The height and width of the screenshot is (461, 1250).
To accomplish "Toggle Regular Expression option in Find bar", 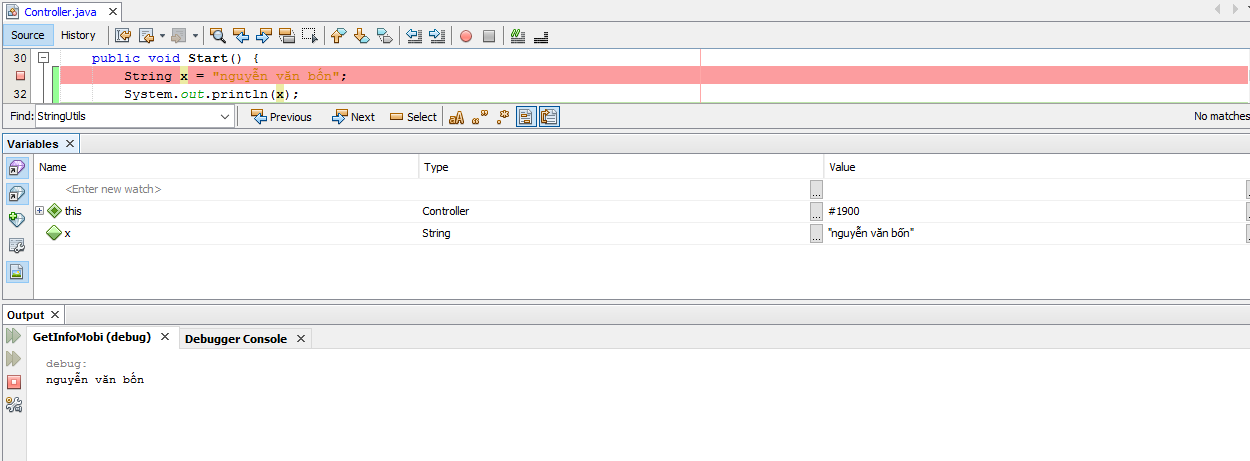I will coord(503,117).
